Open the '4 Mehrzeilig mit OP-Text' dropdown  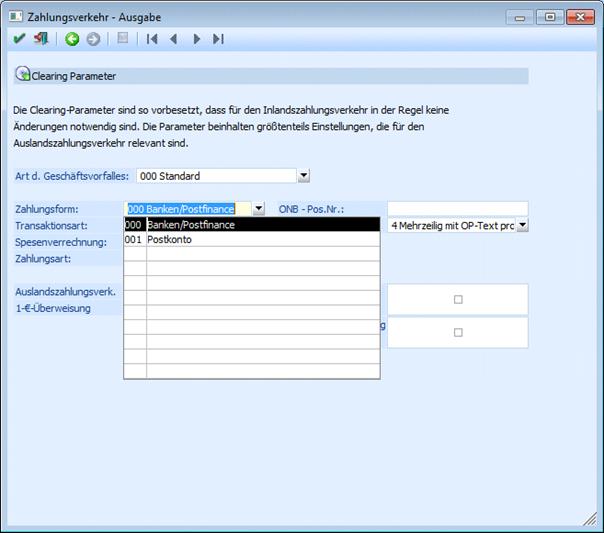[x=521, y=225]
